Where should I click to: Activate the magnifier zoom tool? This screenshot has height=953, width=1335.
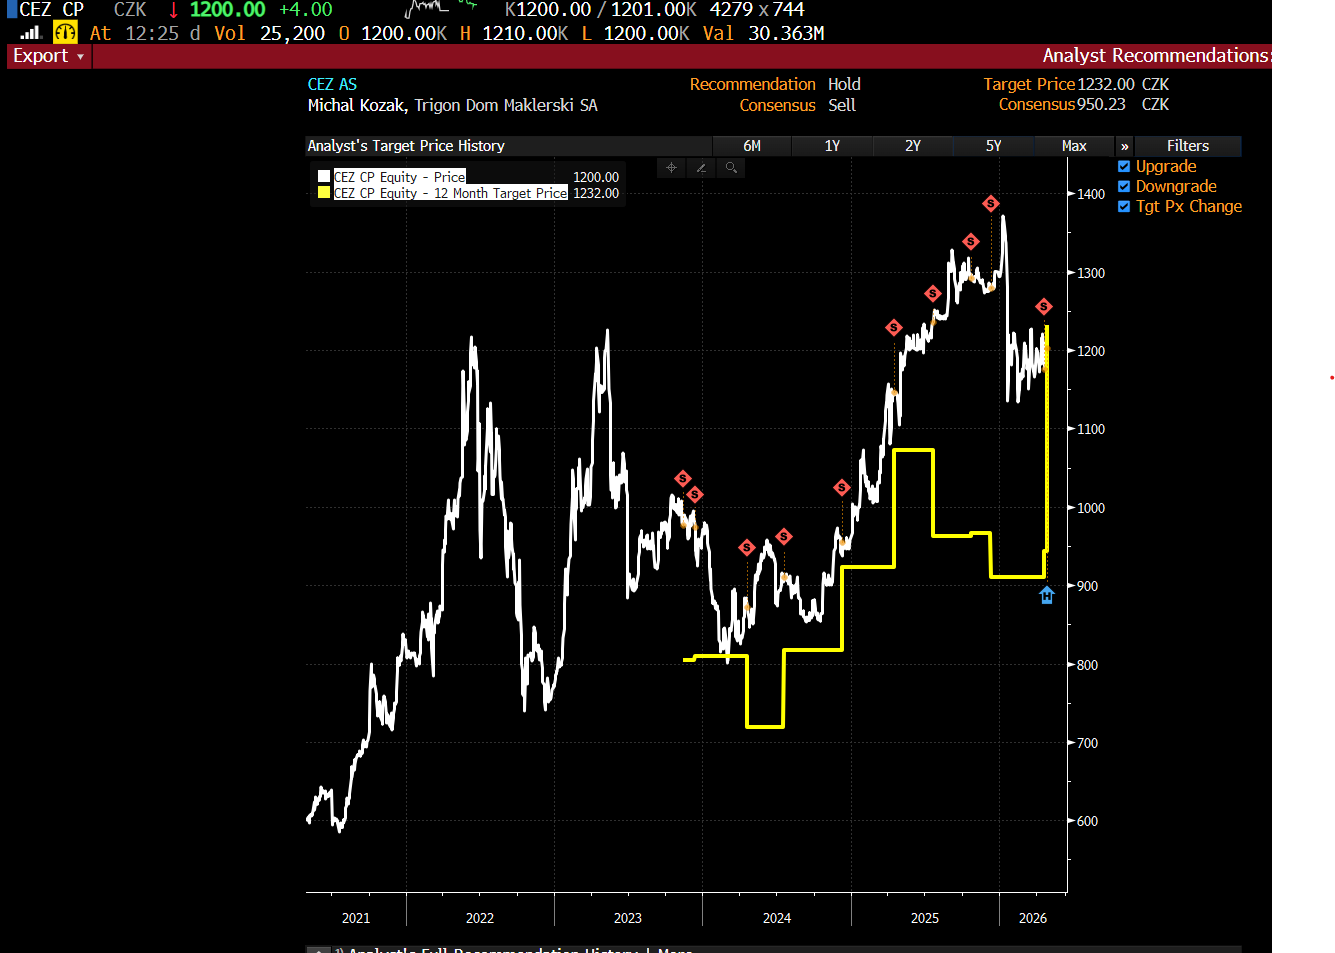[731, 168]
